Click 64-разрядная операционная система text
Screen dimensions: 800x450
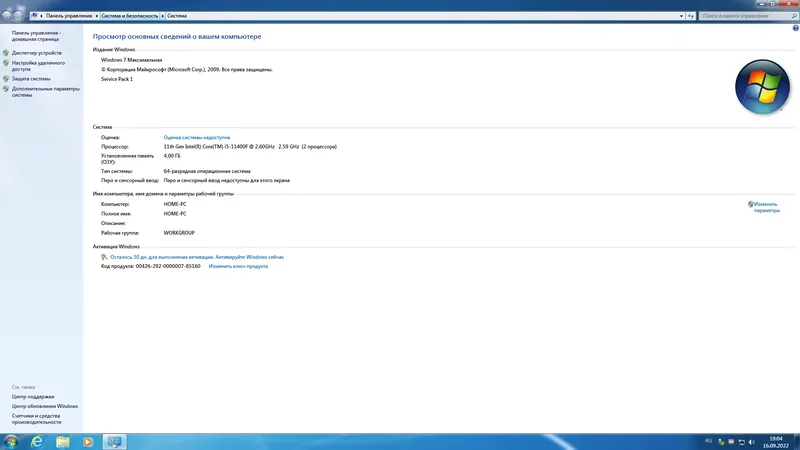click(207, 171)
